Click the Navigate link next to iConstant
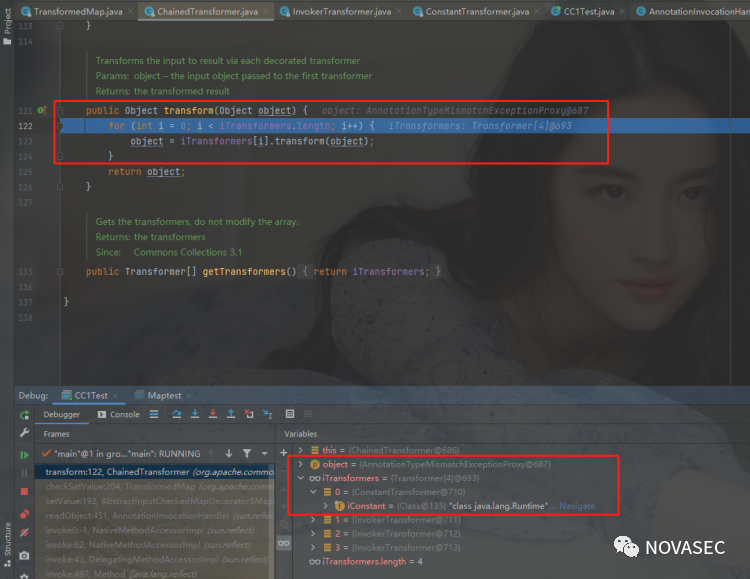The height and width of the screenshot is (579, 750). [577, 506]
